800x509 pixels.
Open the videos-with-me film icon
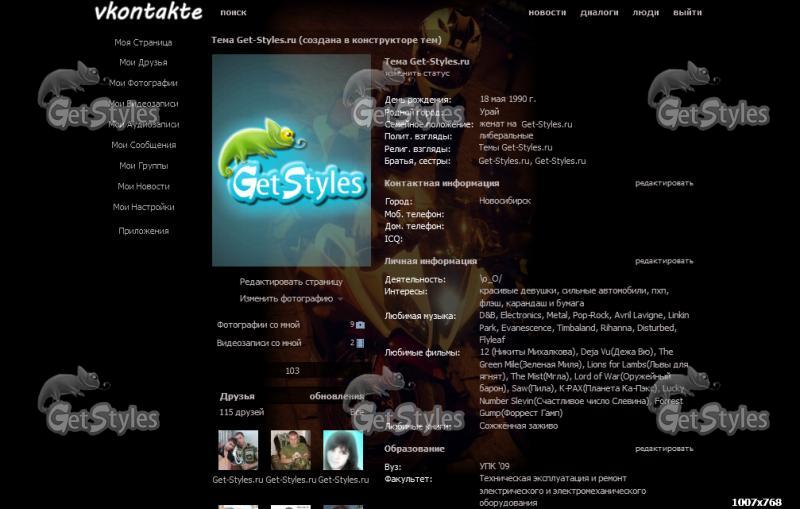360,343
